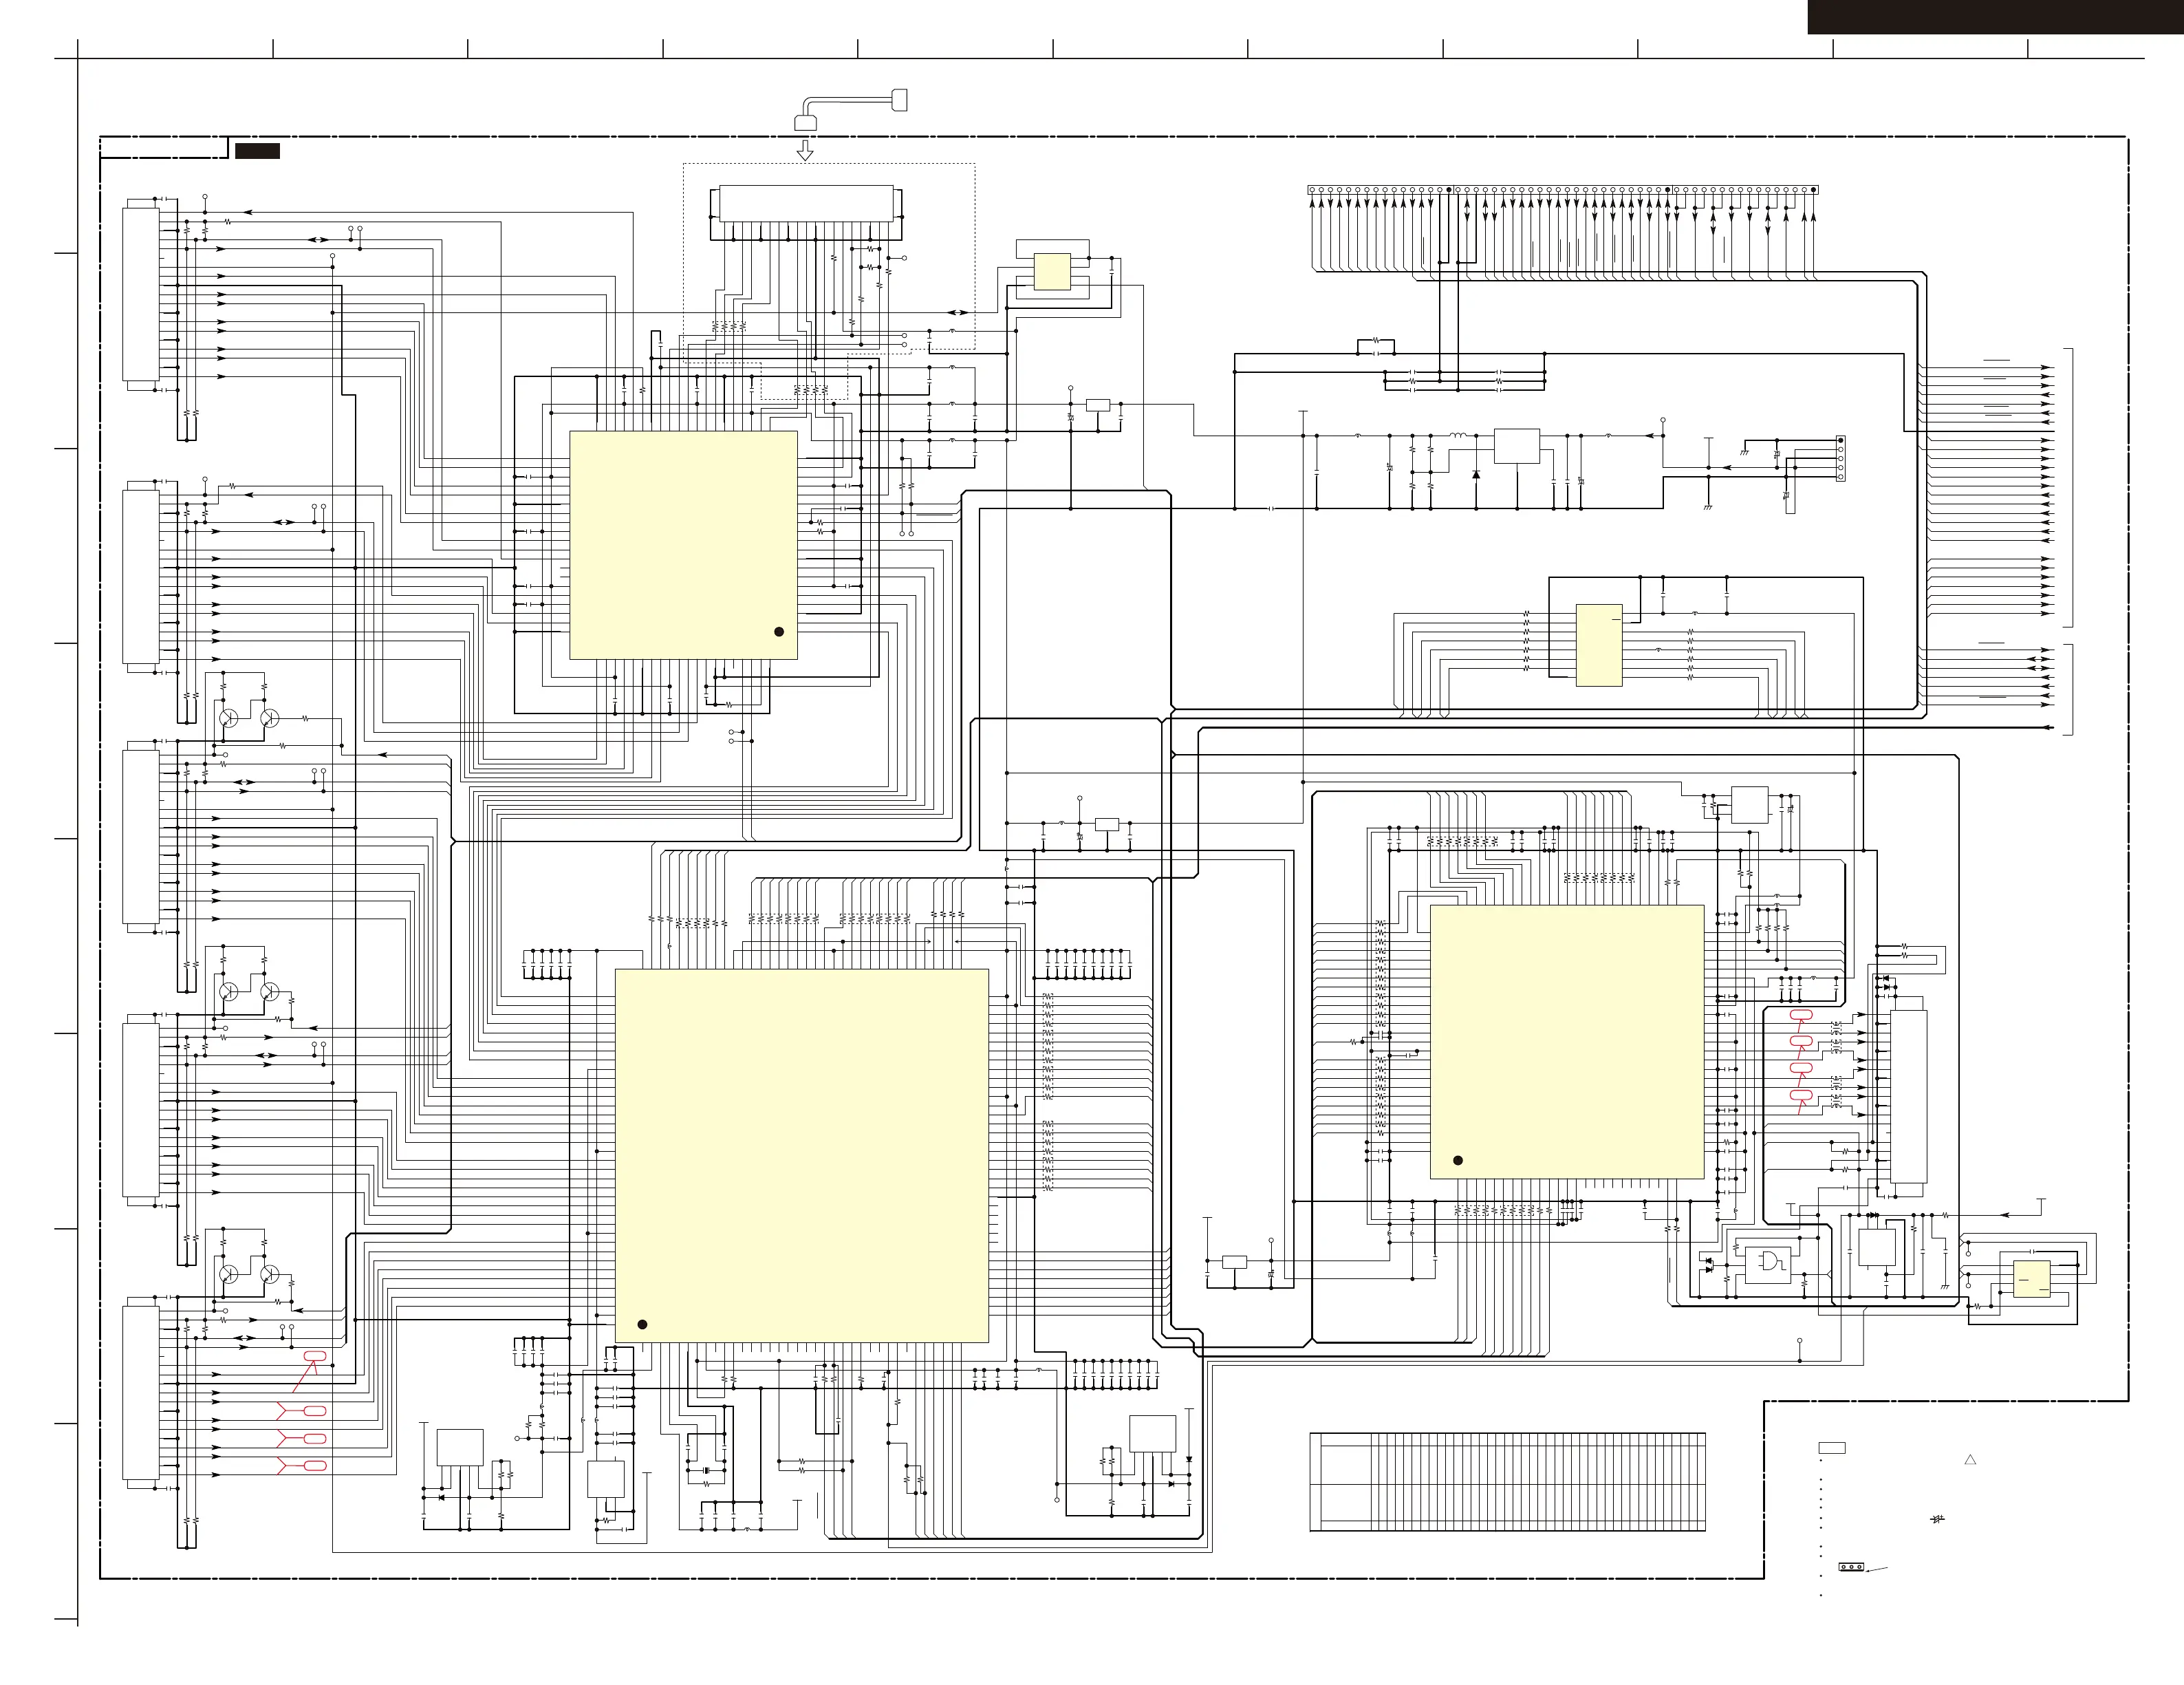Click the black bar in the page's top-right corner
This screenshot has width=2184, height=1685.
(1995, 17)
